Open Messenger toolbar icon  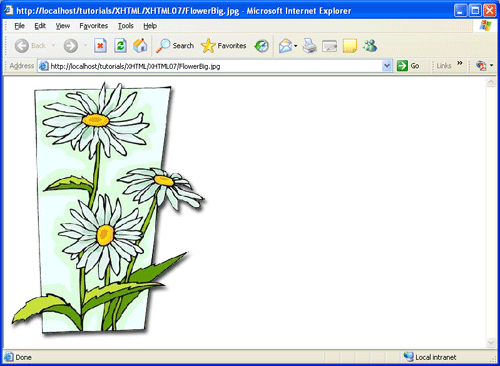click(x=370, y=46)
